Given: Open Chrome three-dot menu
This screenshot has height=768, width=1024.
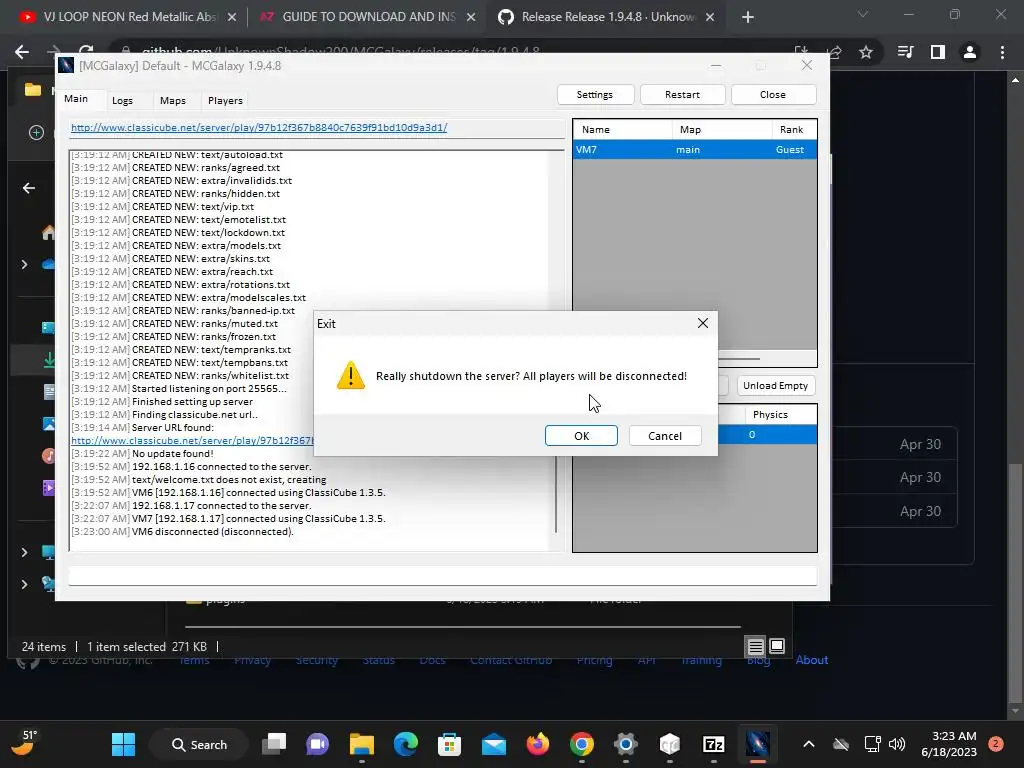Looking at the screenshot, I should pos(1002,52).
